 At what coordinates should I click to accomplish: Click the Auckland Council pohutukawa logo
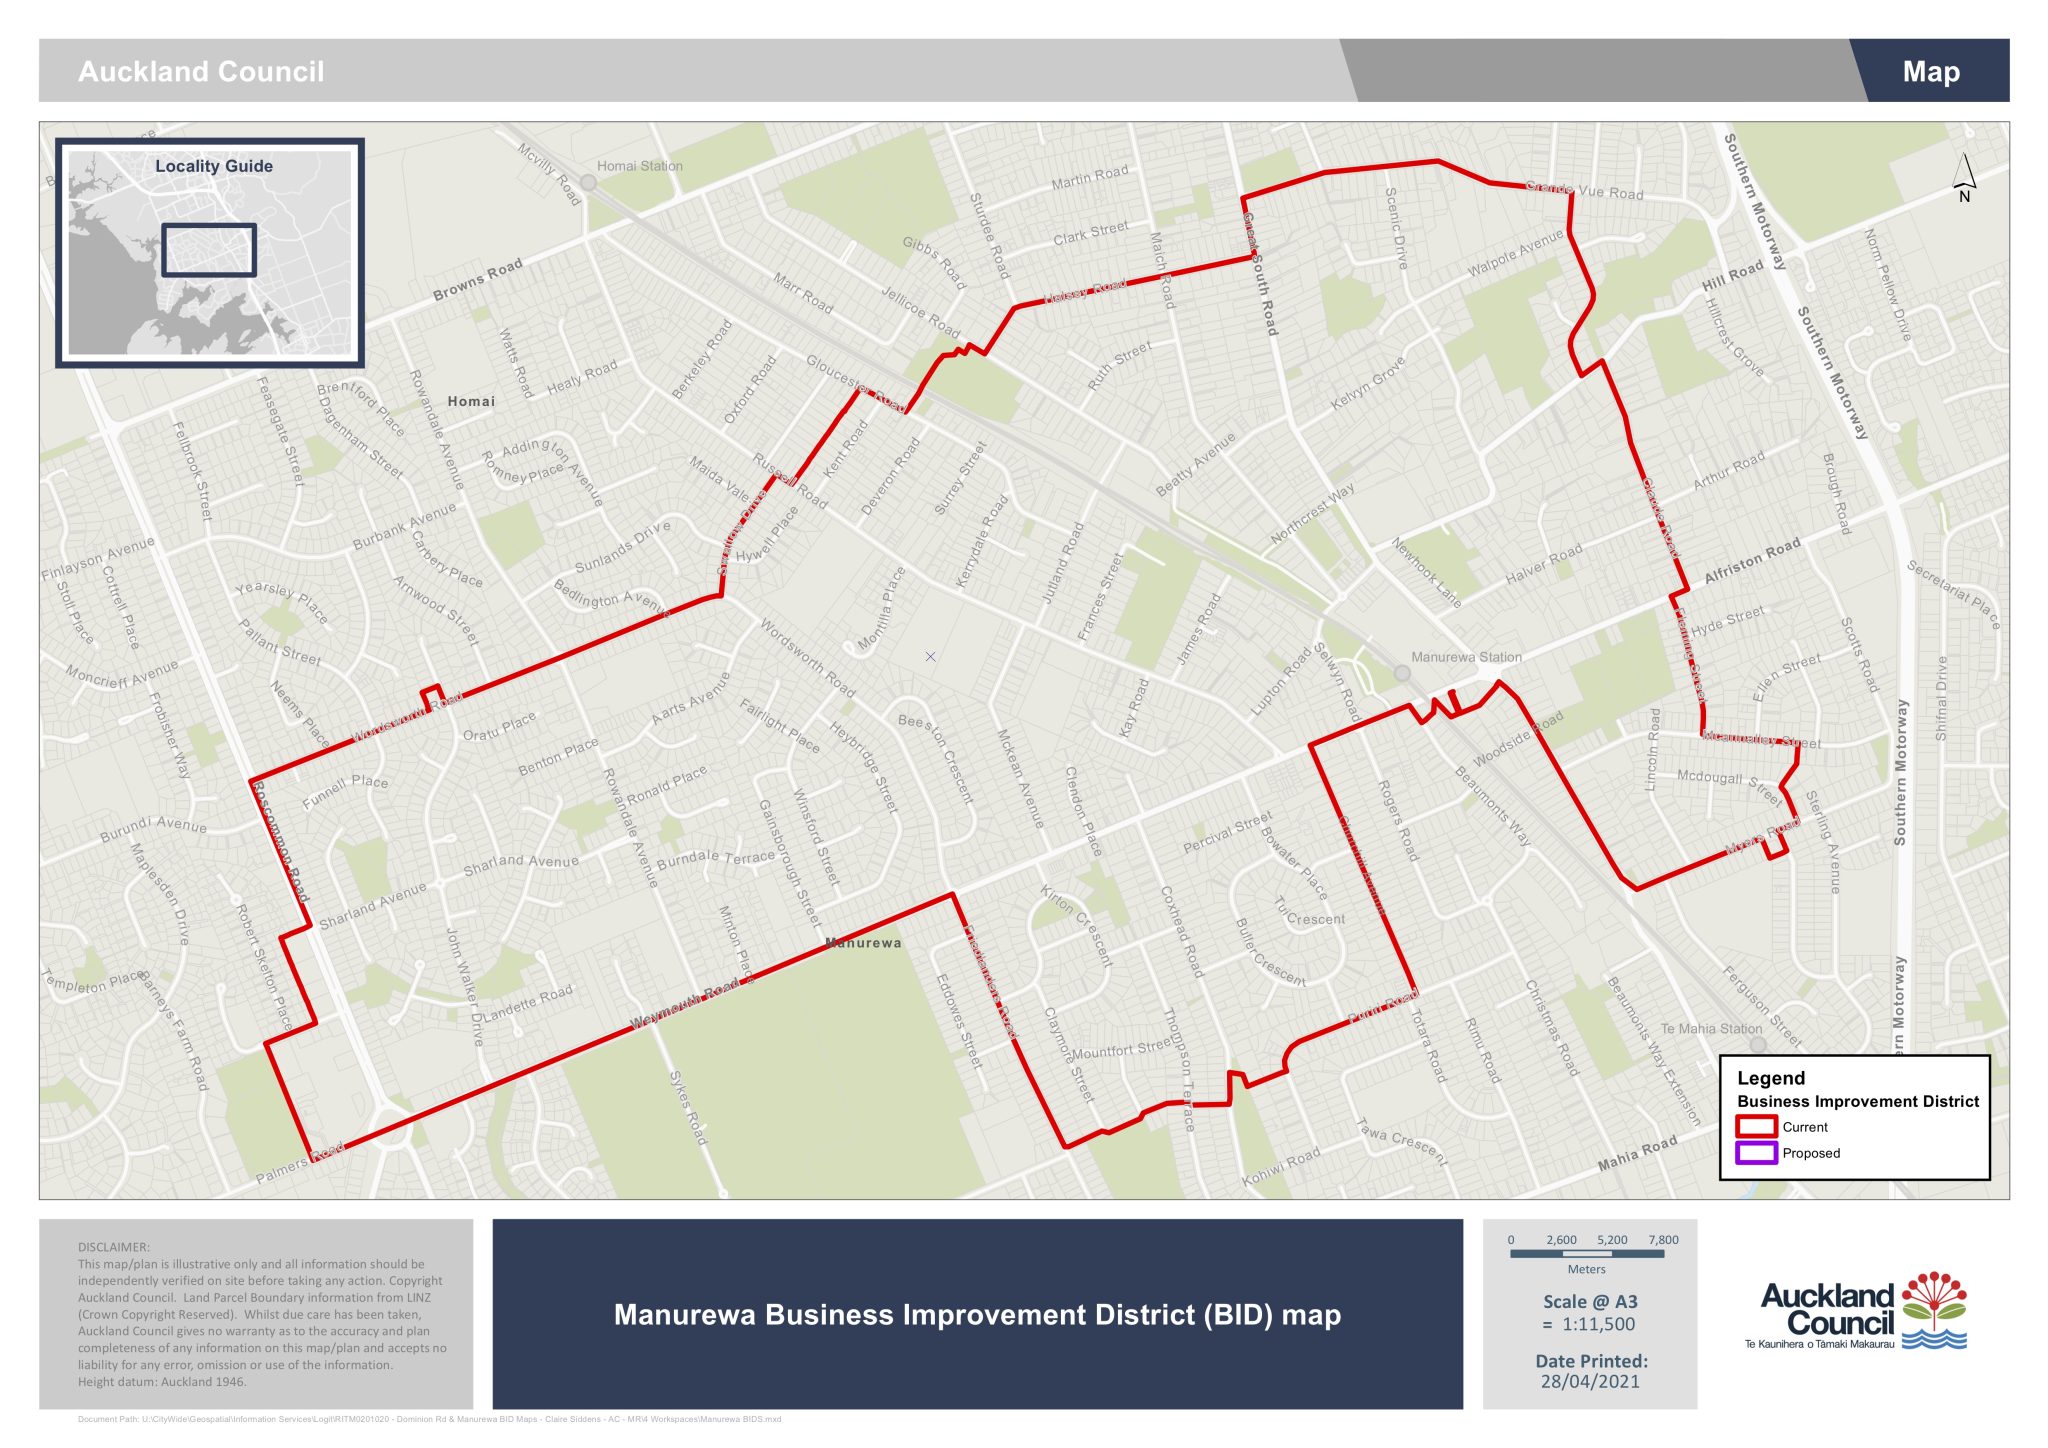pyautogui.click(x=1934, y=1310)
